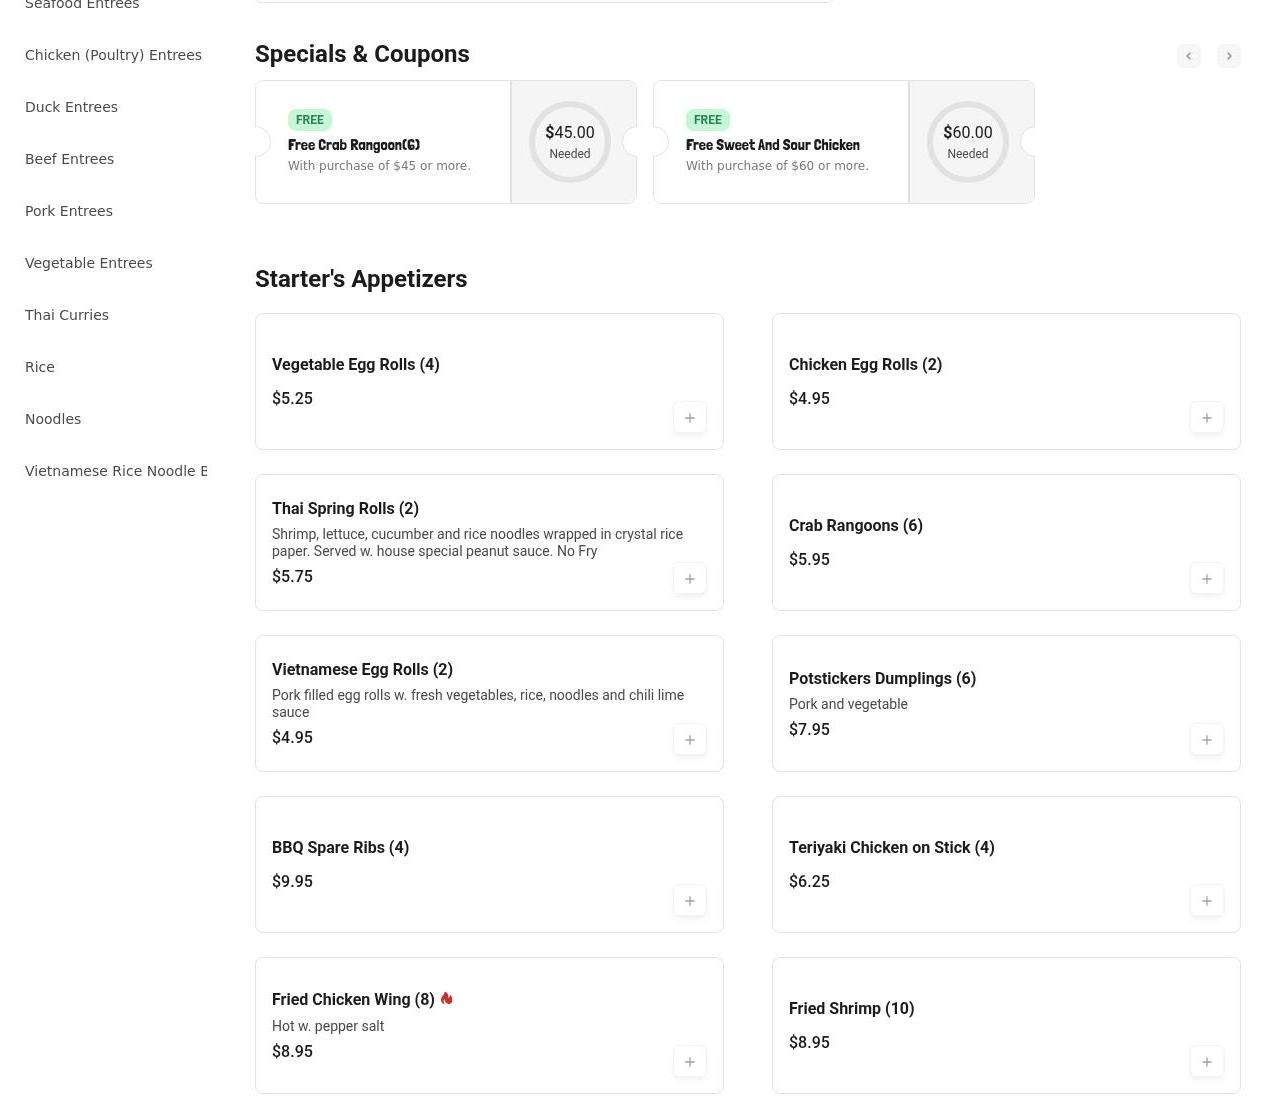Image resolution: width=1270 pixels, height=1101 pixels.
Task: Jump to Noodles category
Action: (53, 419)
